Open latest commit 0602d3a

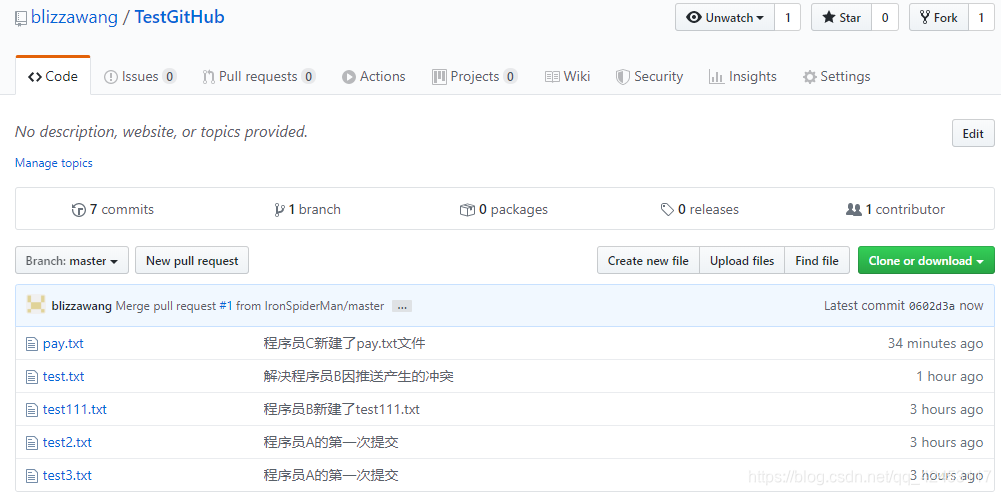pos(931,306)
